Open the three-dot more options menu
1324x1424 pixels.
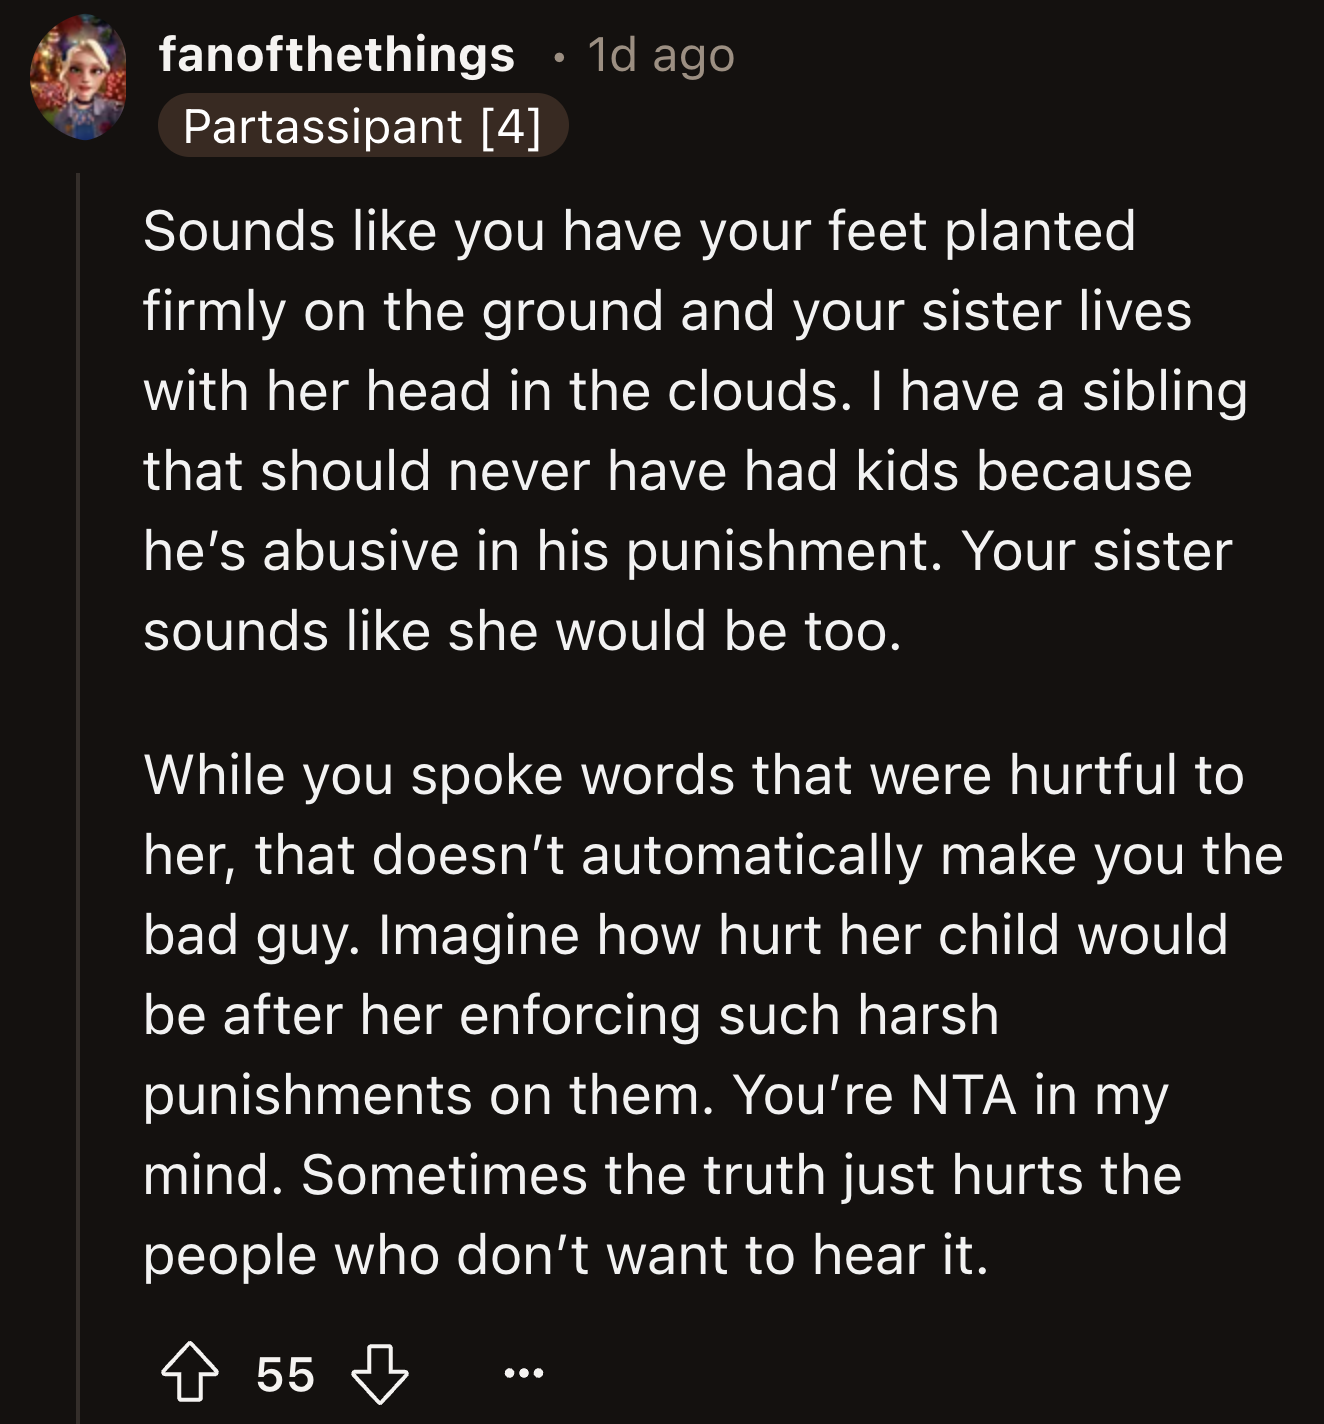[524, 1374]
